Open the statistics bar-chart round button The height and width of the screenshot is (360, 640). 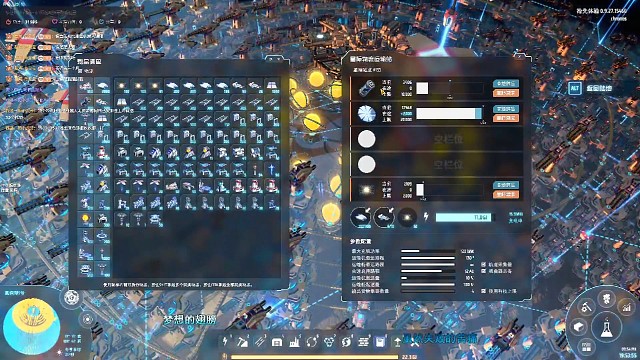626,307
